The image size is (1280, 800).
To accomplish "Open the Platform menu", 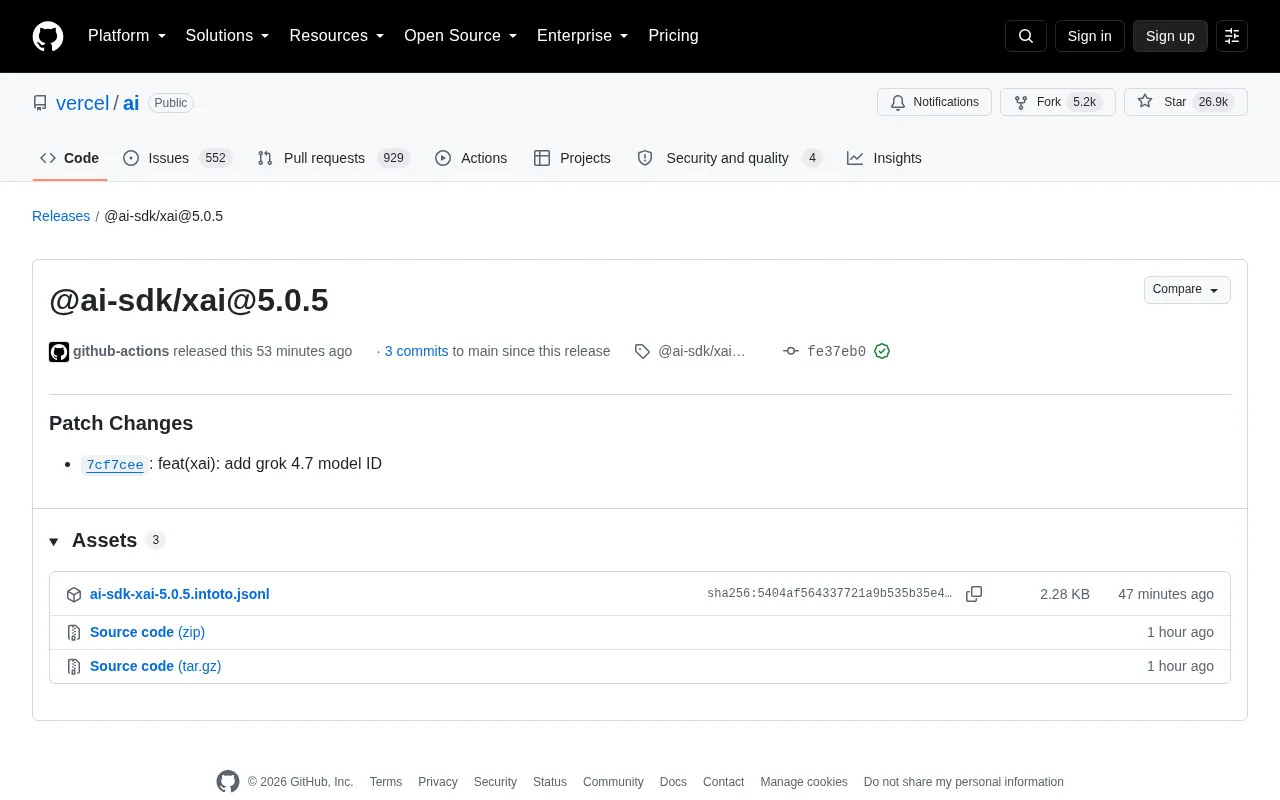I will (127, 36).
